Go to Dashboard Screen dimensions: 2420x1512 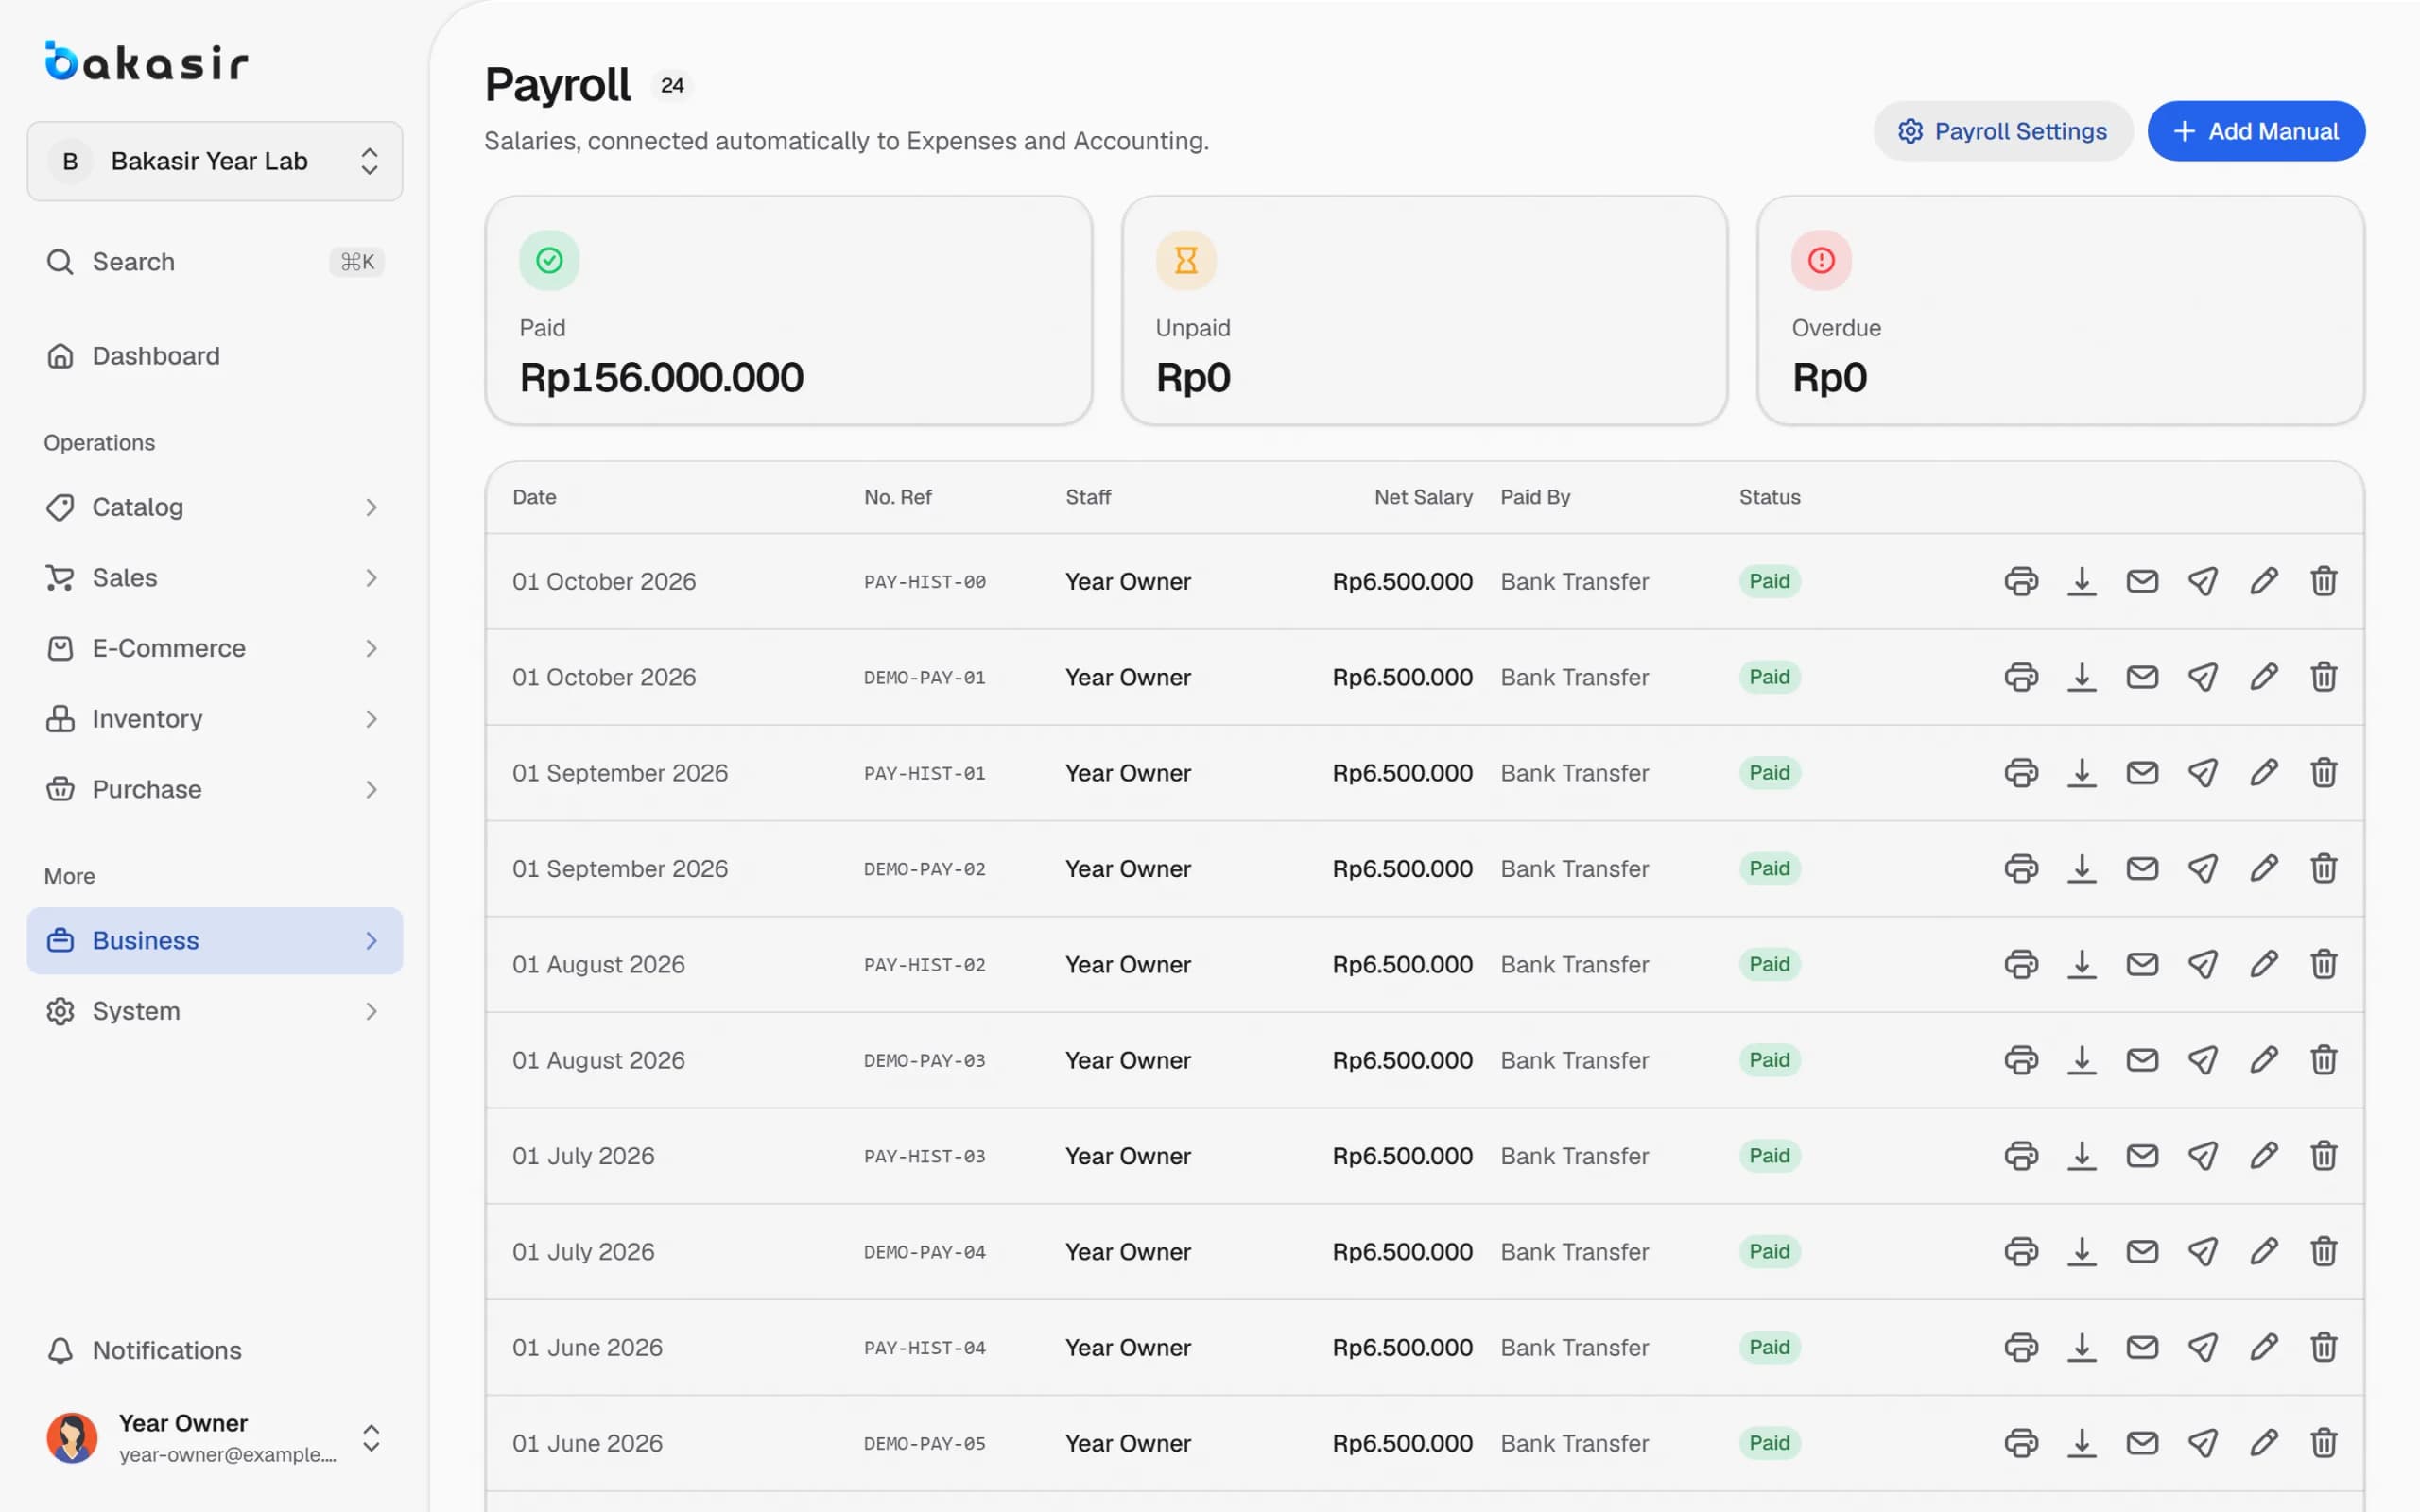click(x=215, y=356)
